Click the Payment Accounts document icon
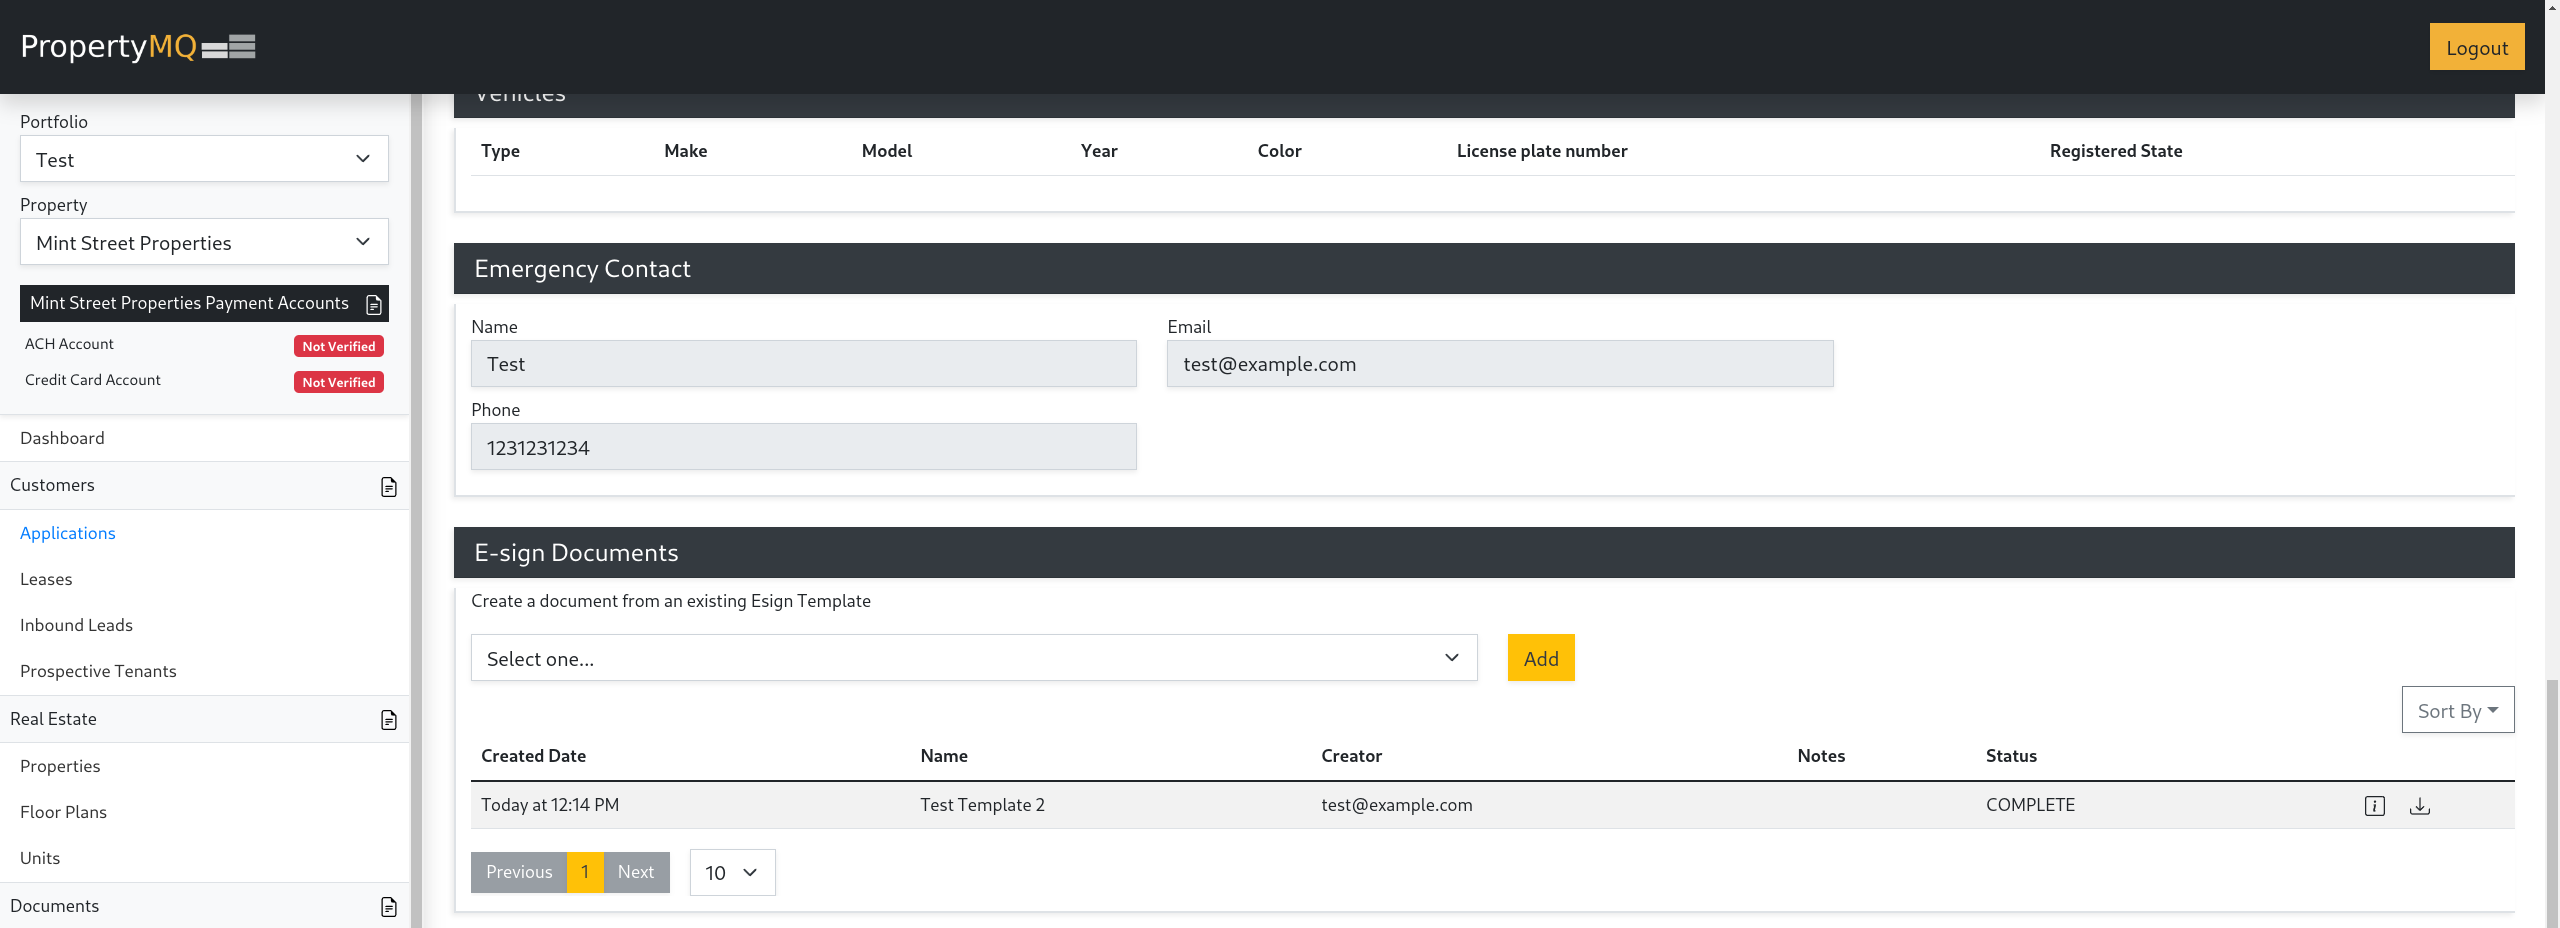 click(374, 304)
